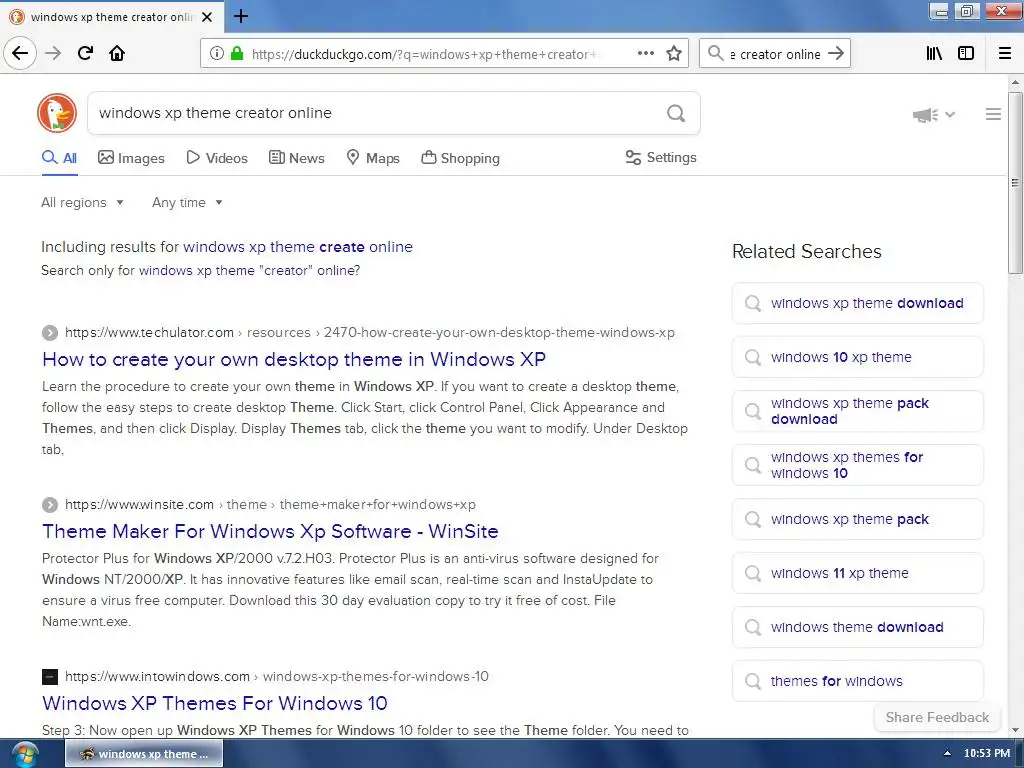This screenshot has height=768, width=1024.
Task: Click the DuckDuckGo search magnifier button
Action: [x=676, y=114]
